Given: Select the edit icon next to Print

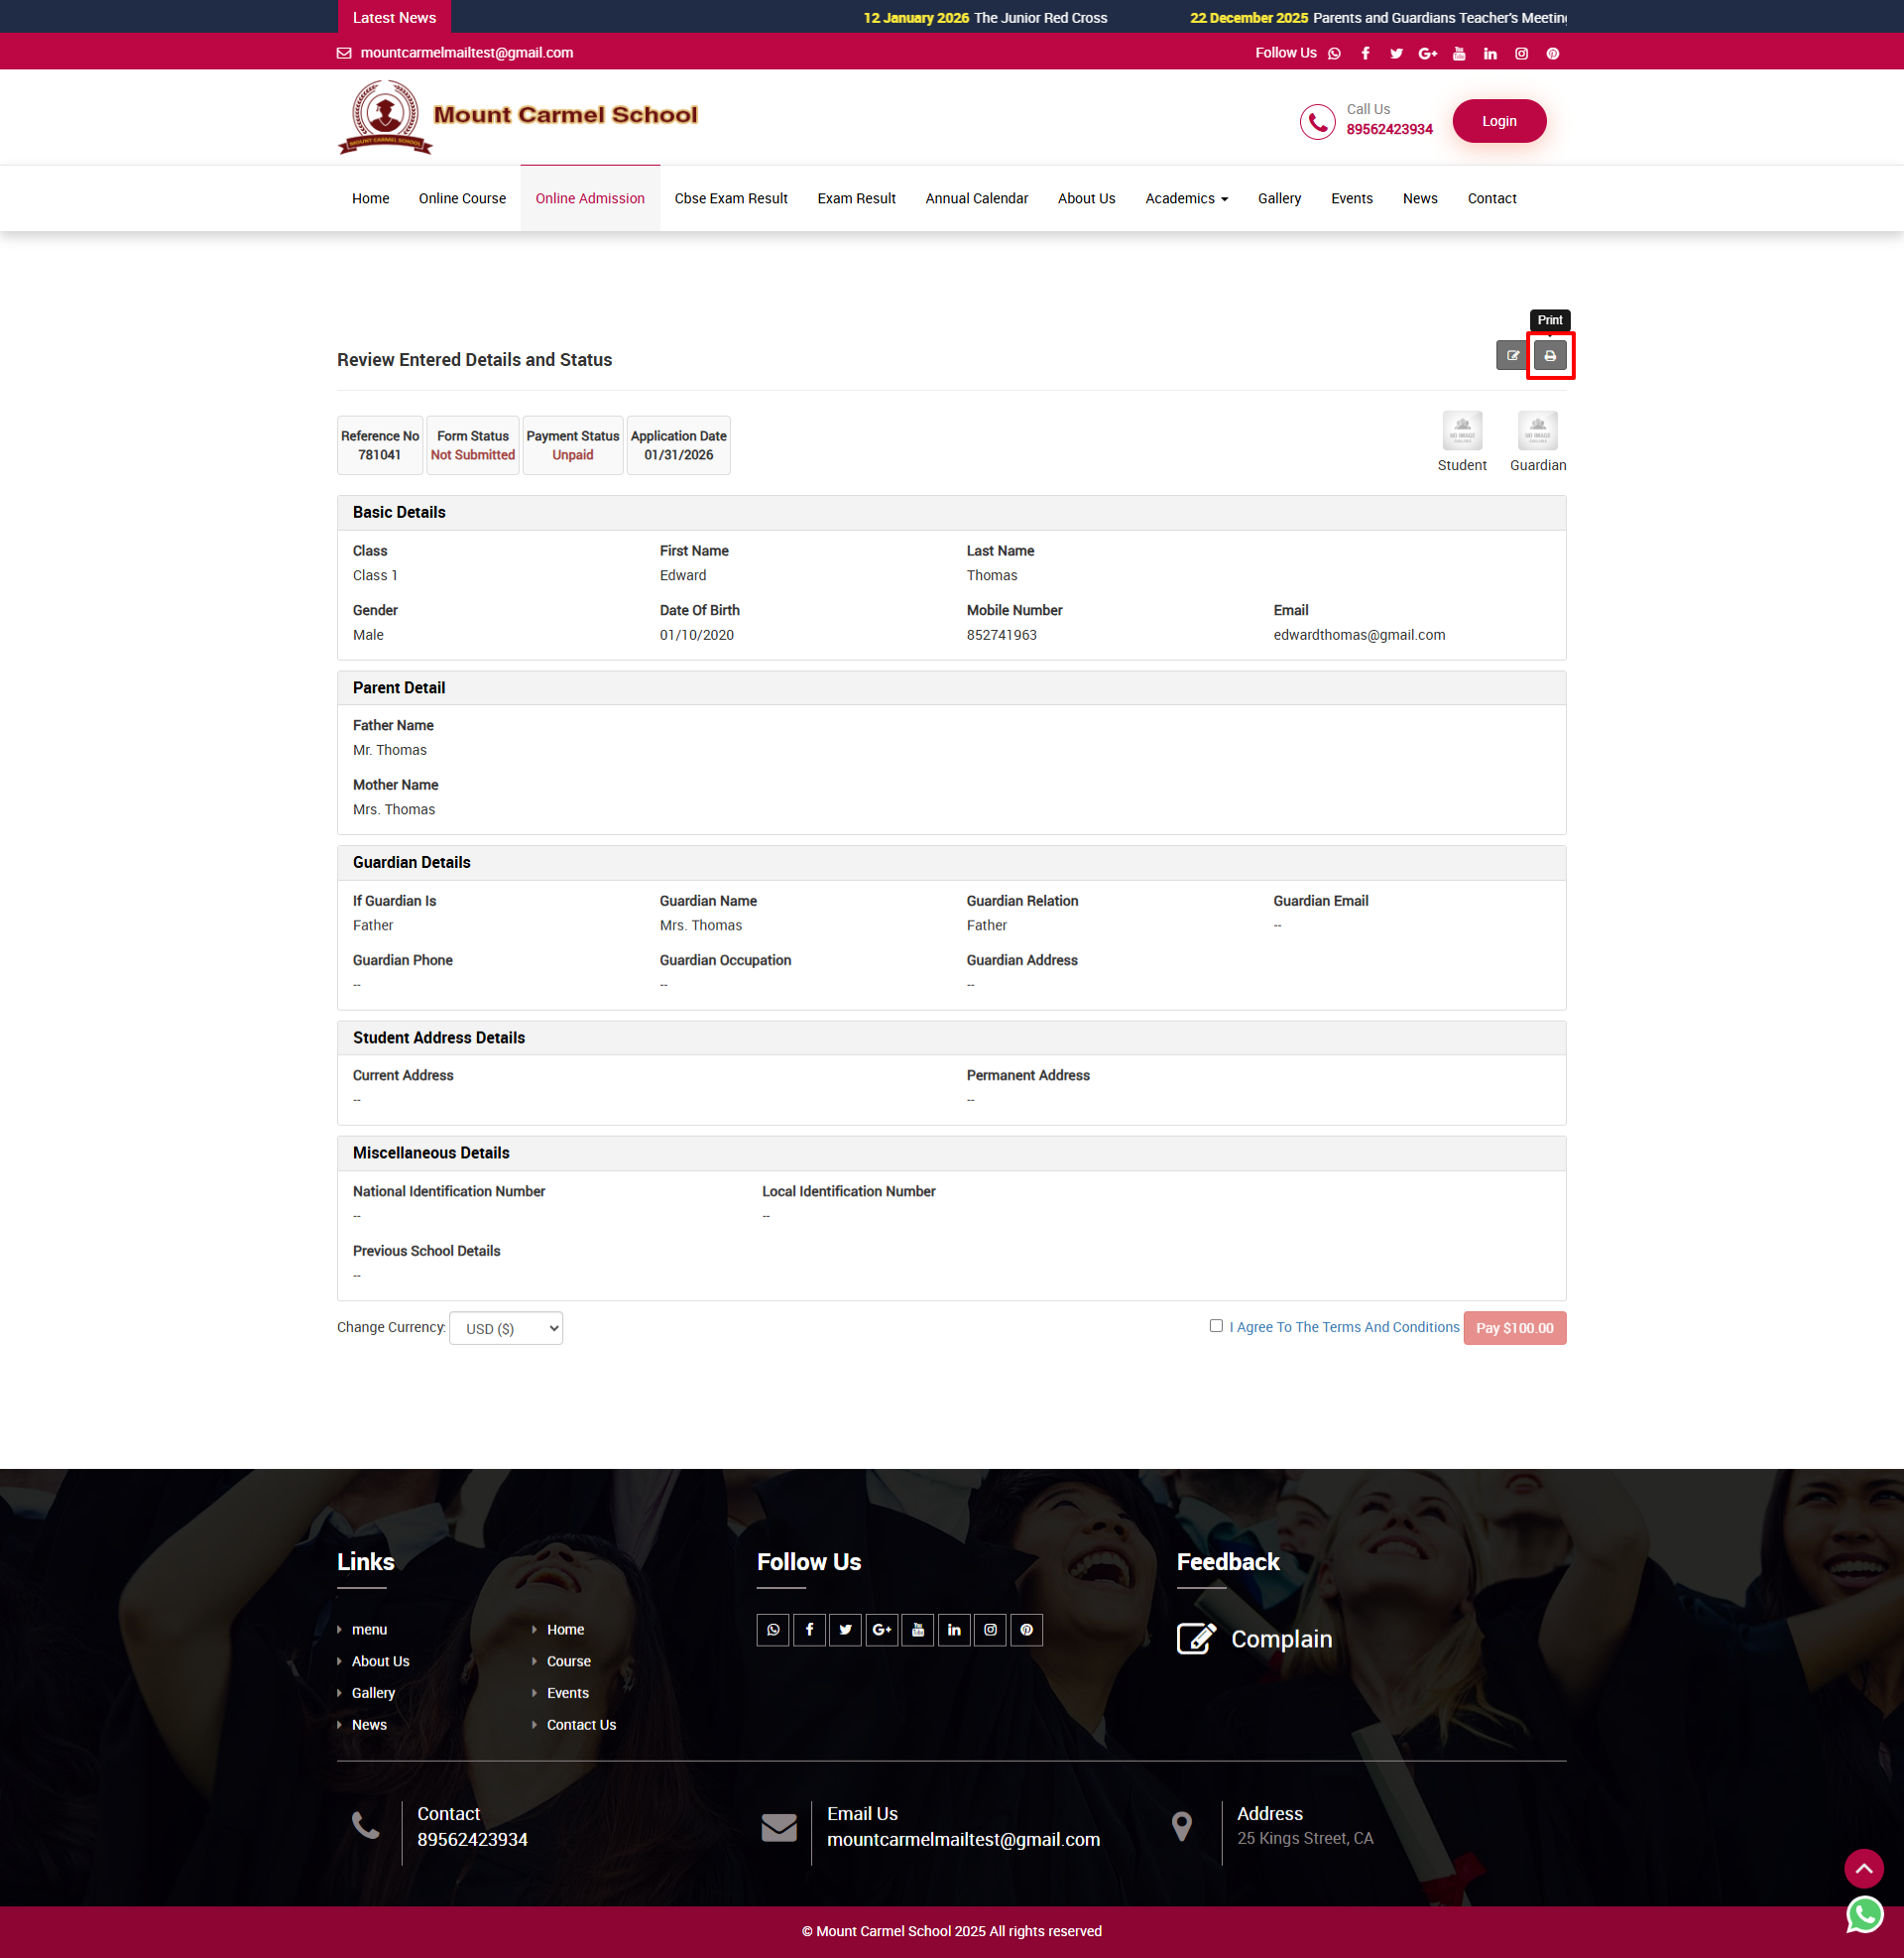Looking at the screenshot, I should pyautogui.click(x=1512, y=355).
